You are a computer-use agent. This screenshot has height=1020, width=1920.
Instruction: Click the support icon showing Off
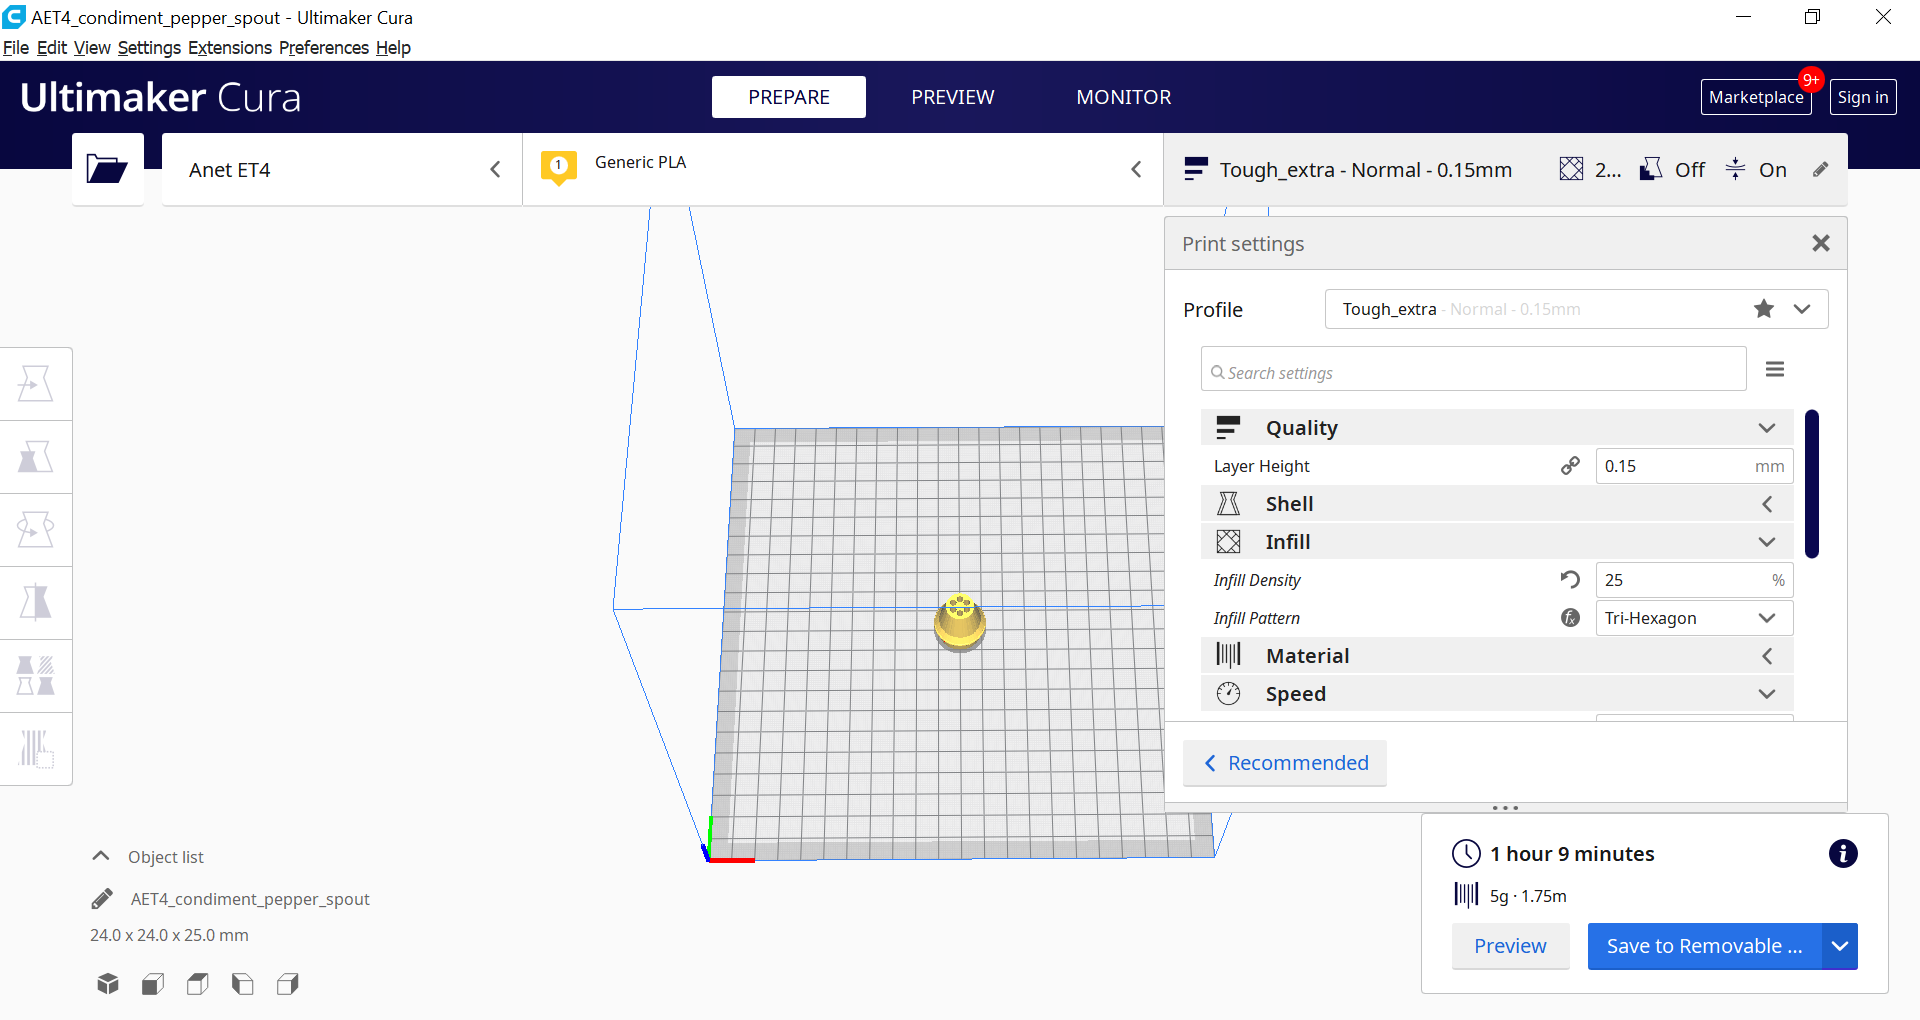tap(1651, 169)
